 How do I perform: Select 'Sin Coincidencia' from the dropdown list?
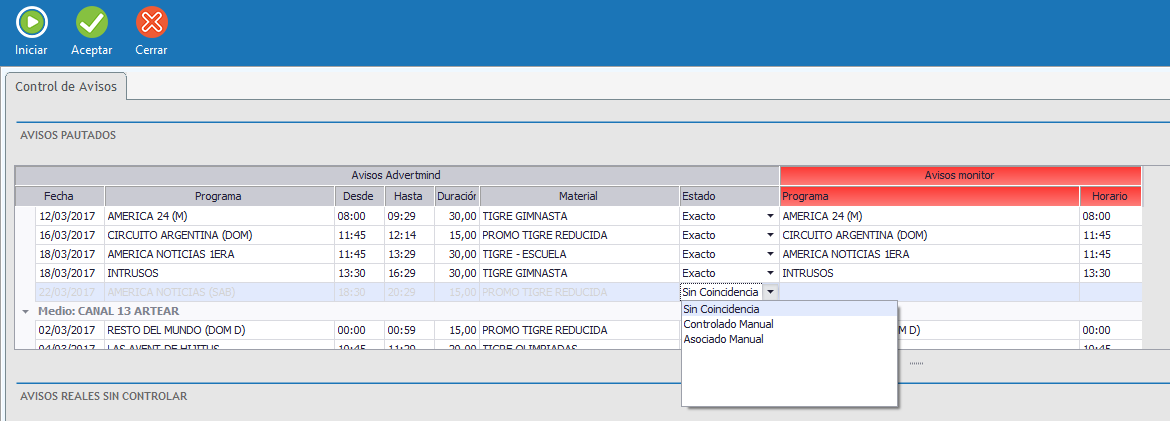point(720,309)
